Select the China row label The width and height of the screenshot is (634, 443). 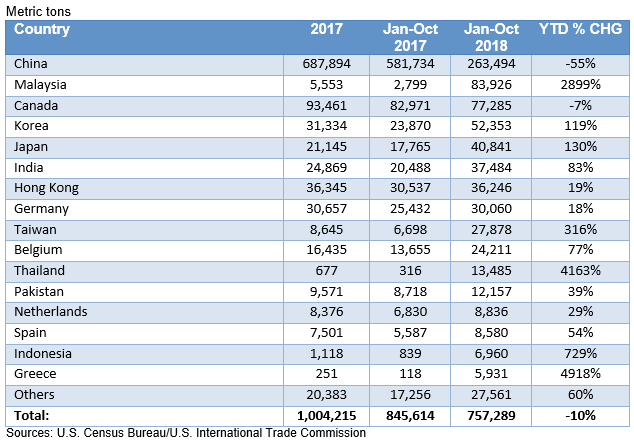point(32,64)
